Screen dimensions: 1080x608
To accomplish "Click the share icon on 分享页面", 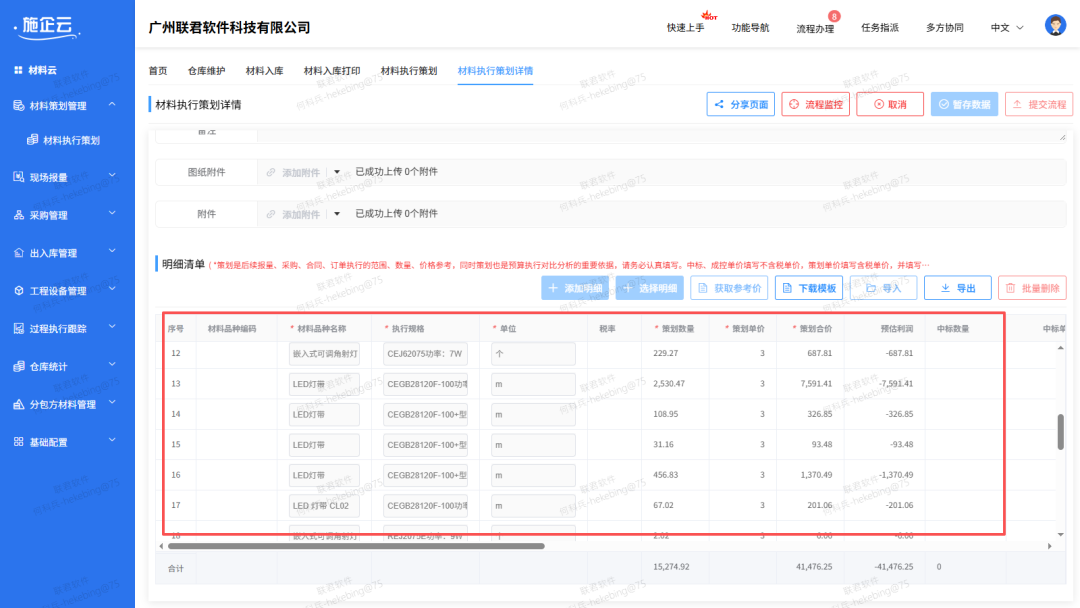I will (x=719, y=105).
